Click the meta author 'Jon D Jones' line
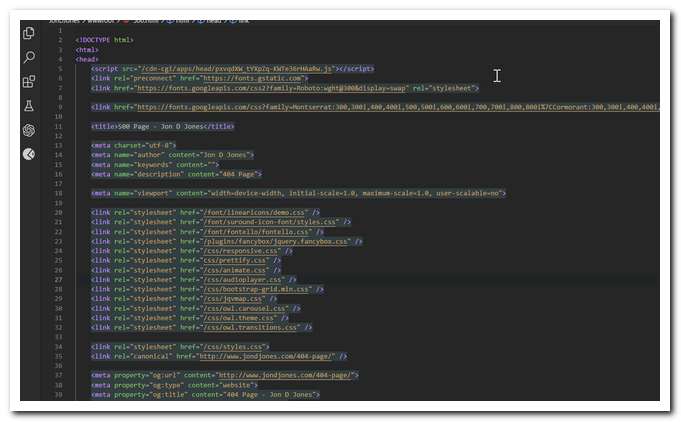681x422 pixels. (172, 155)
